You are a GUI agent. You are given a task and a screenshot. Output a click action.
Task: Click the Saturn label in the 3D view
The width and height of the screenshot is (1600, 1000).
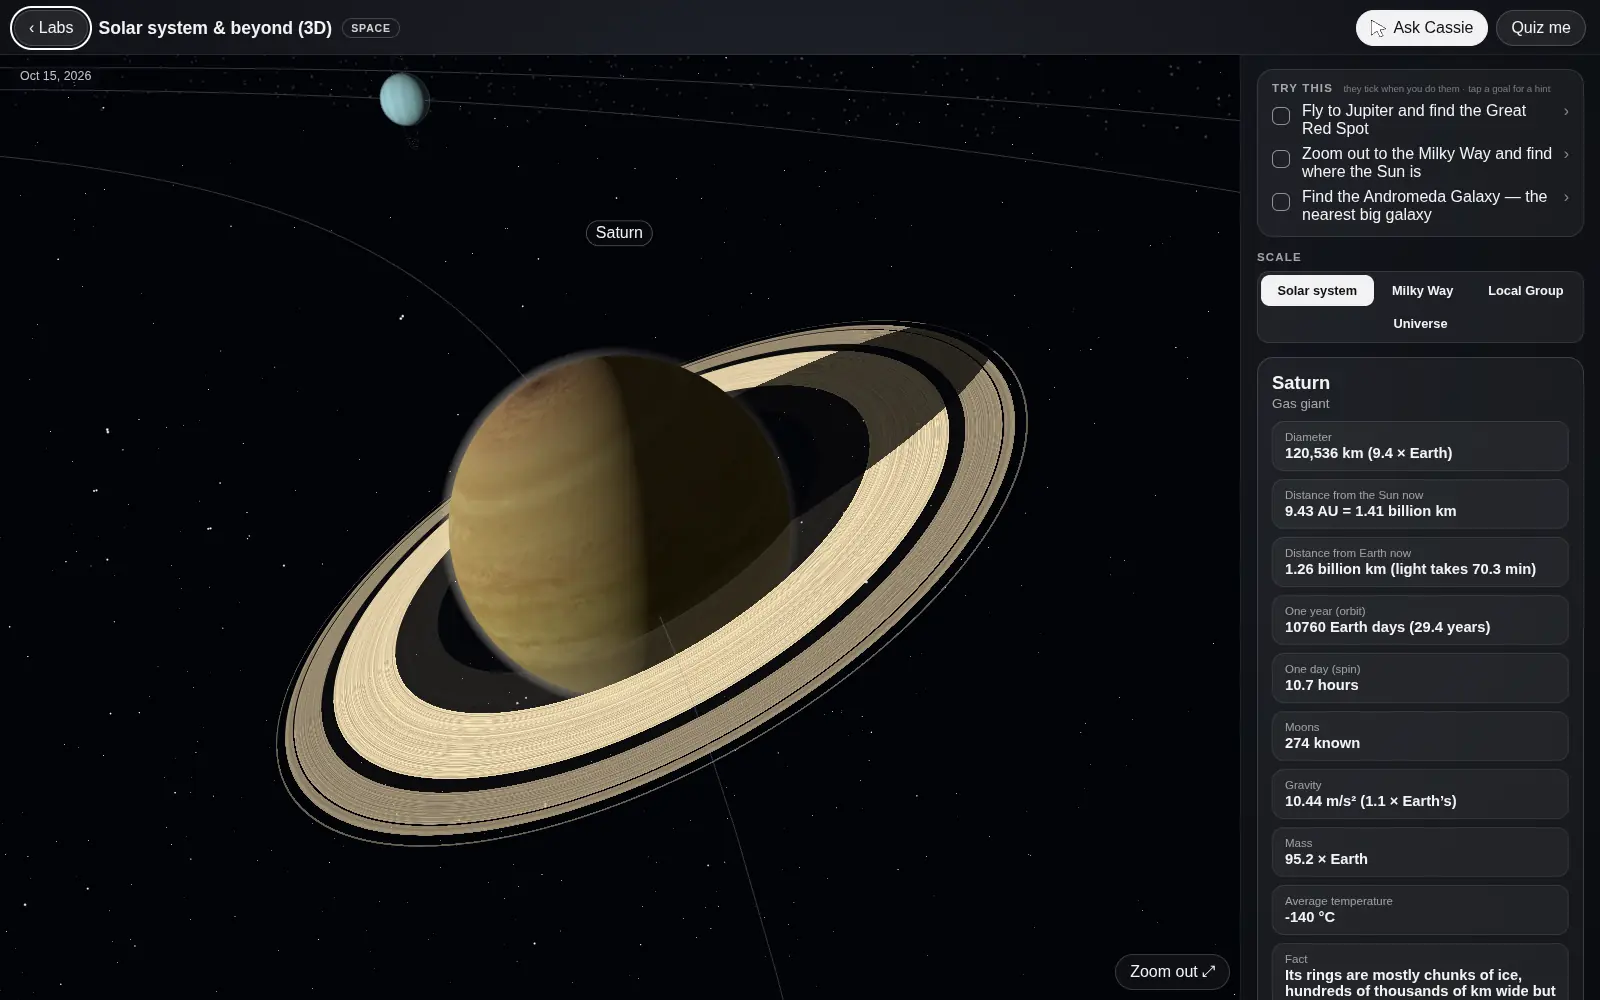tap(619, 233)
